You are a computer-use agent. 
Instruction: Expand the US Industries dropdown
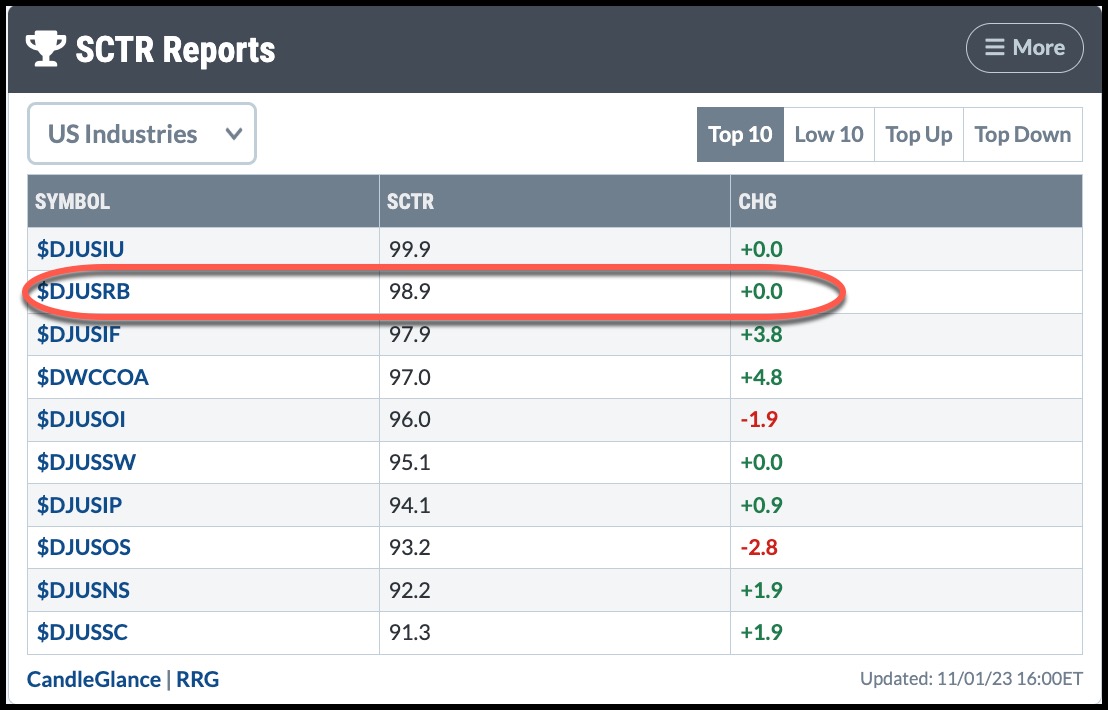[x=142, y=134]
